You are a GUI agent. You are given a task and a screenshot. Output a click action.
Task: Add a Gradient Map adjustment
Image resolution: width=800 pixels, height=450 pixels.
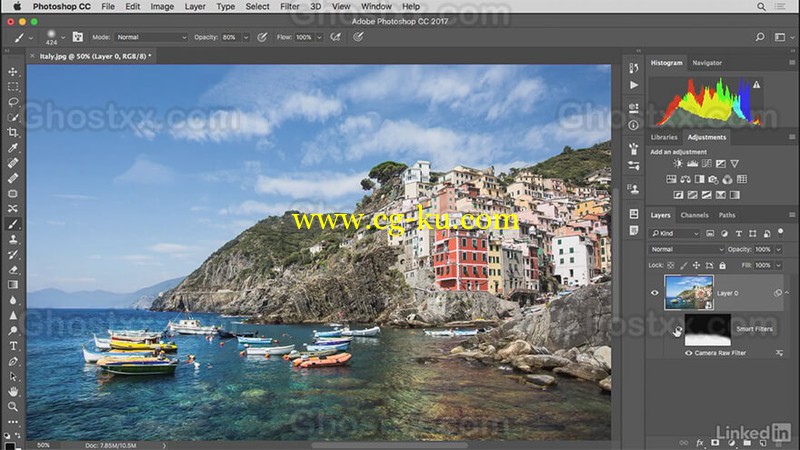tap(735, 195)
